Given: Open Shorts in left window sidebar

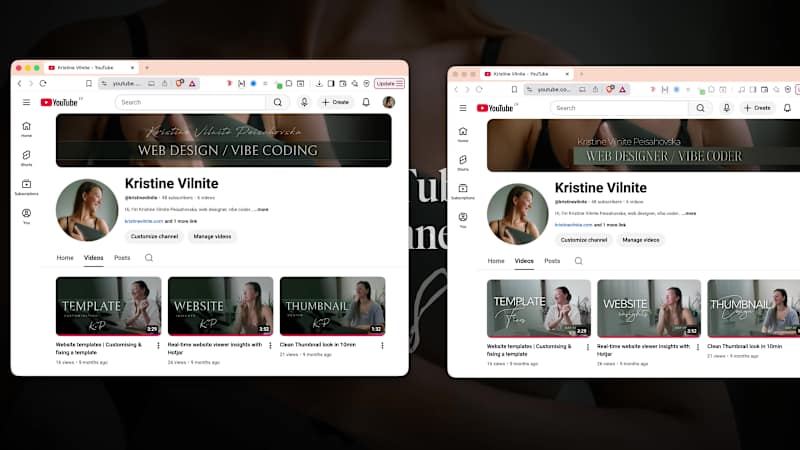Looking at the screenshot, I should 27,158.
